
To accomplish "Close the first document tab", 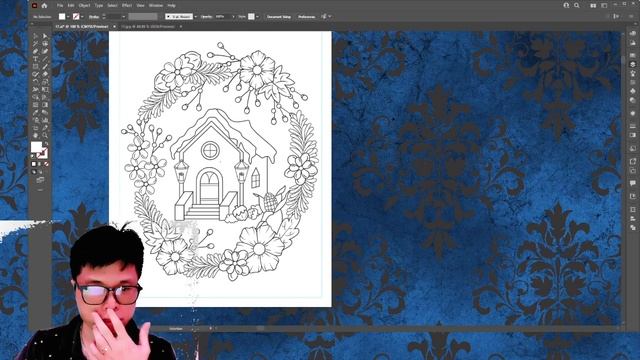I will pyautogui.click(x=114, y=27).
